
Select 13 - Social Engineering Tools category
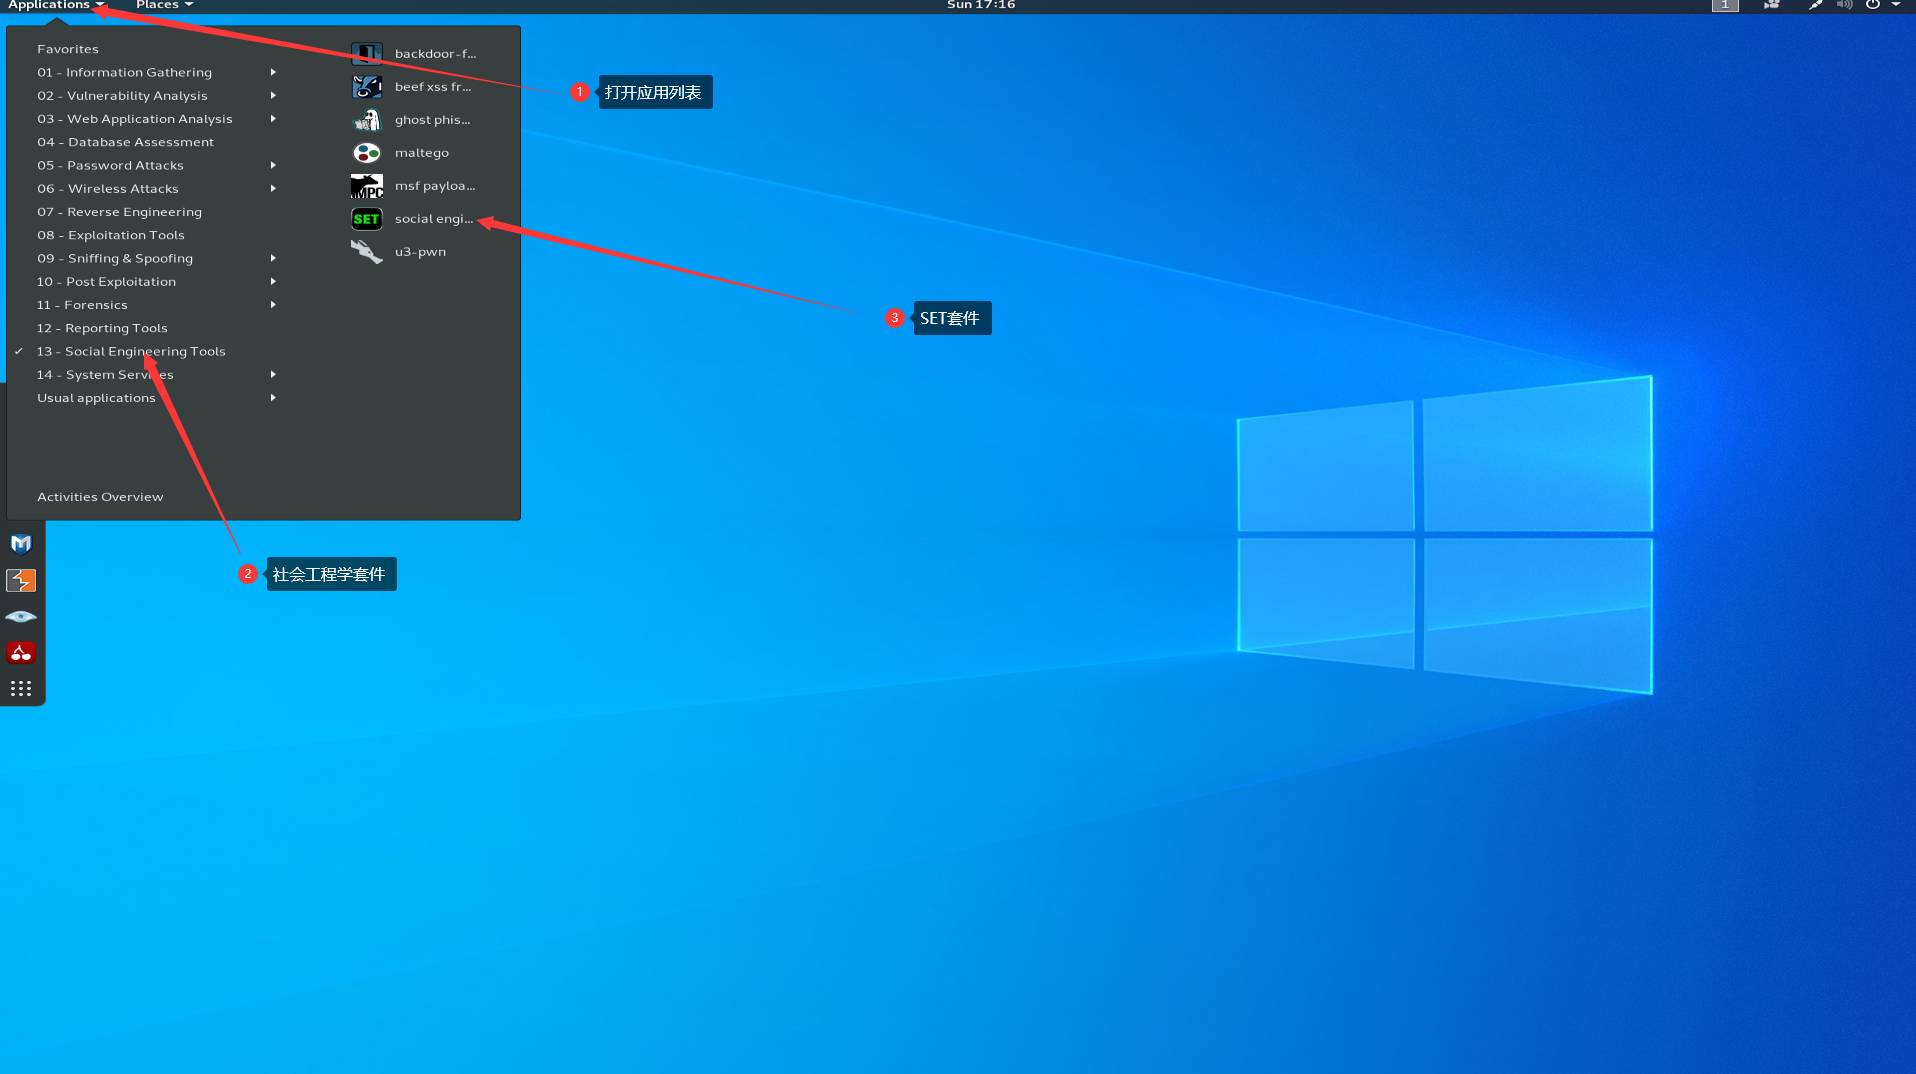(131, 351)
